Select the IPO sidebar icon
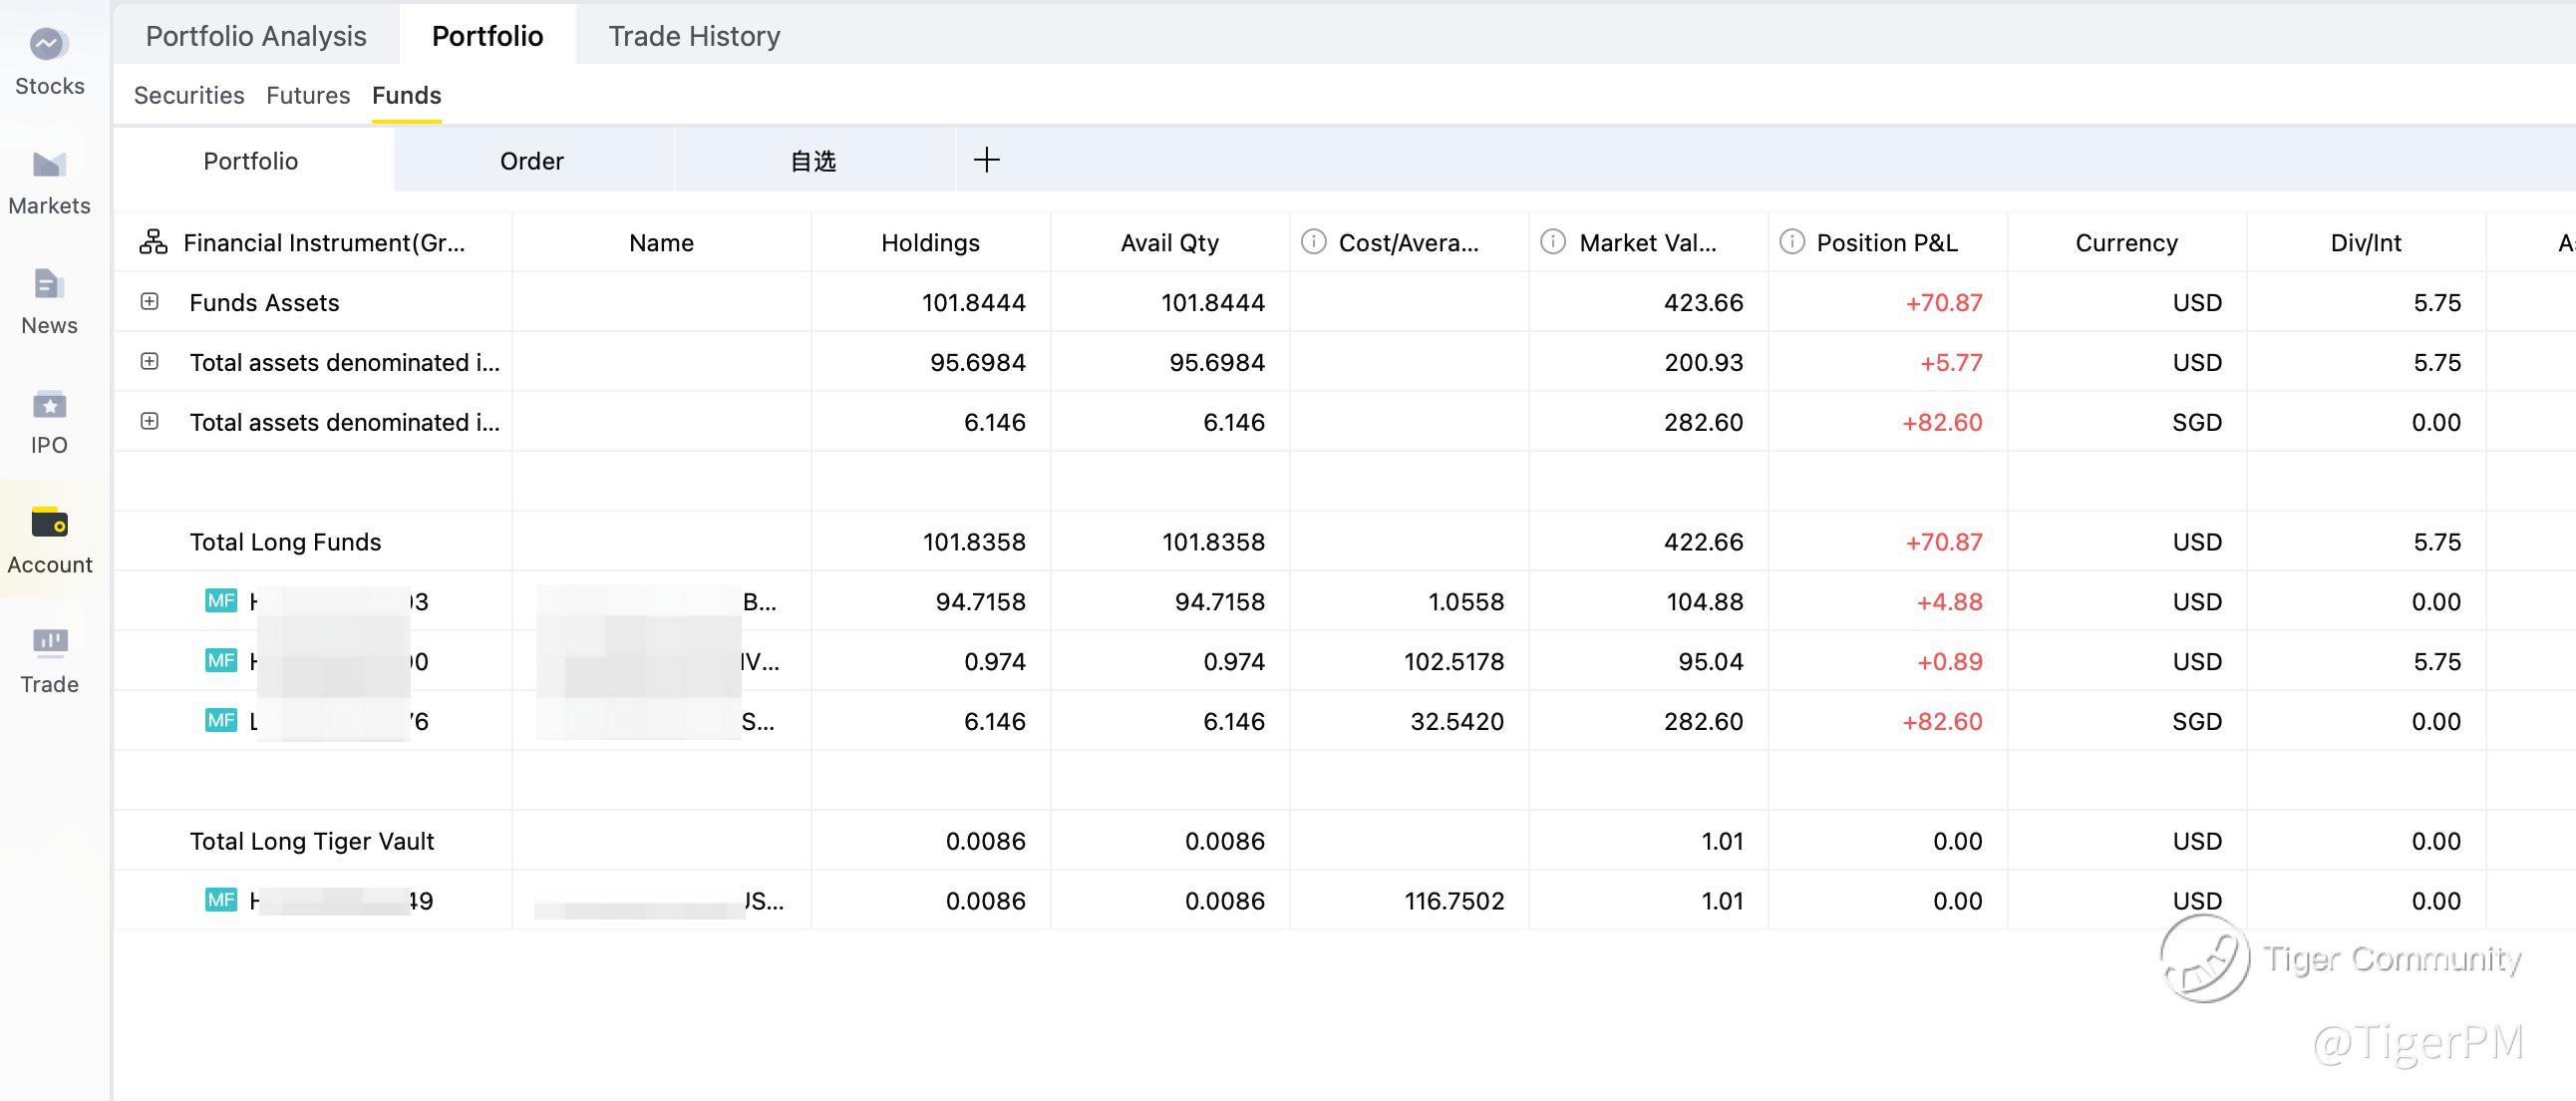This screenshot has width=2576, height=1101. [x=48, y=421]
